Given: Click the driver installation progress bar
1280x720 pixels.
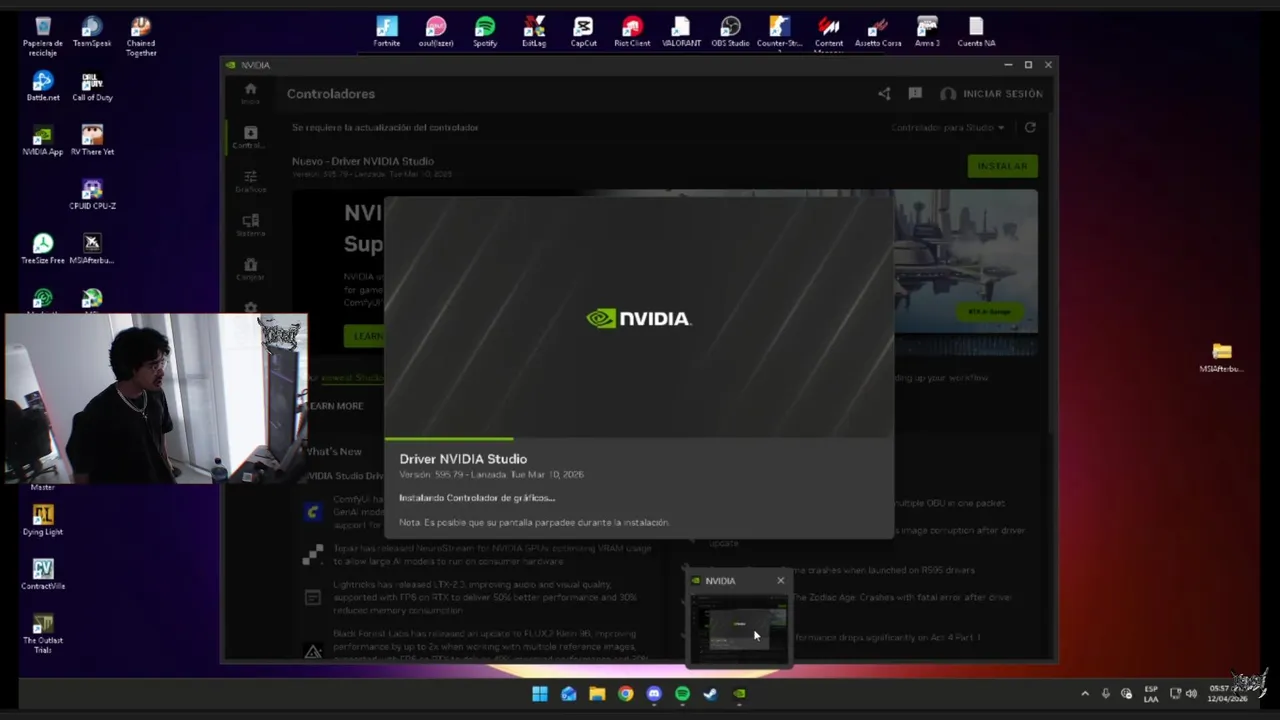Looking at the screenshot, I should (639, 438).
